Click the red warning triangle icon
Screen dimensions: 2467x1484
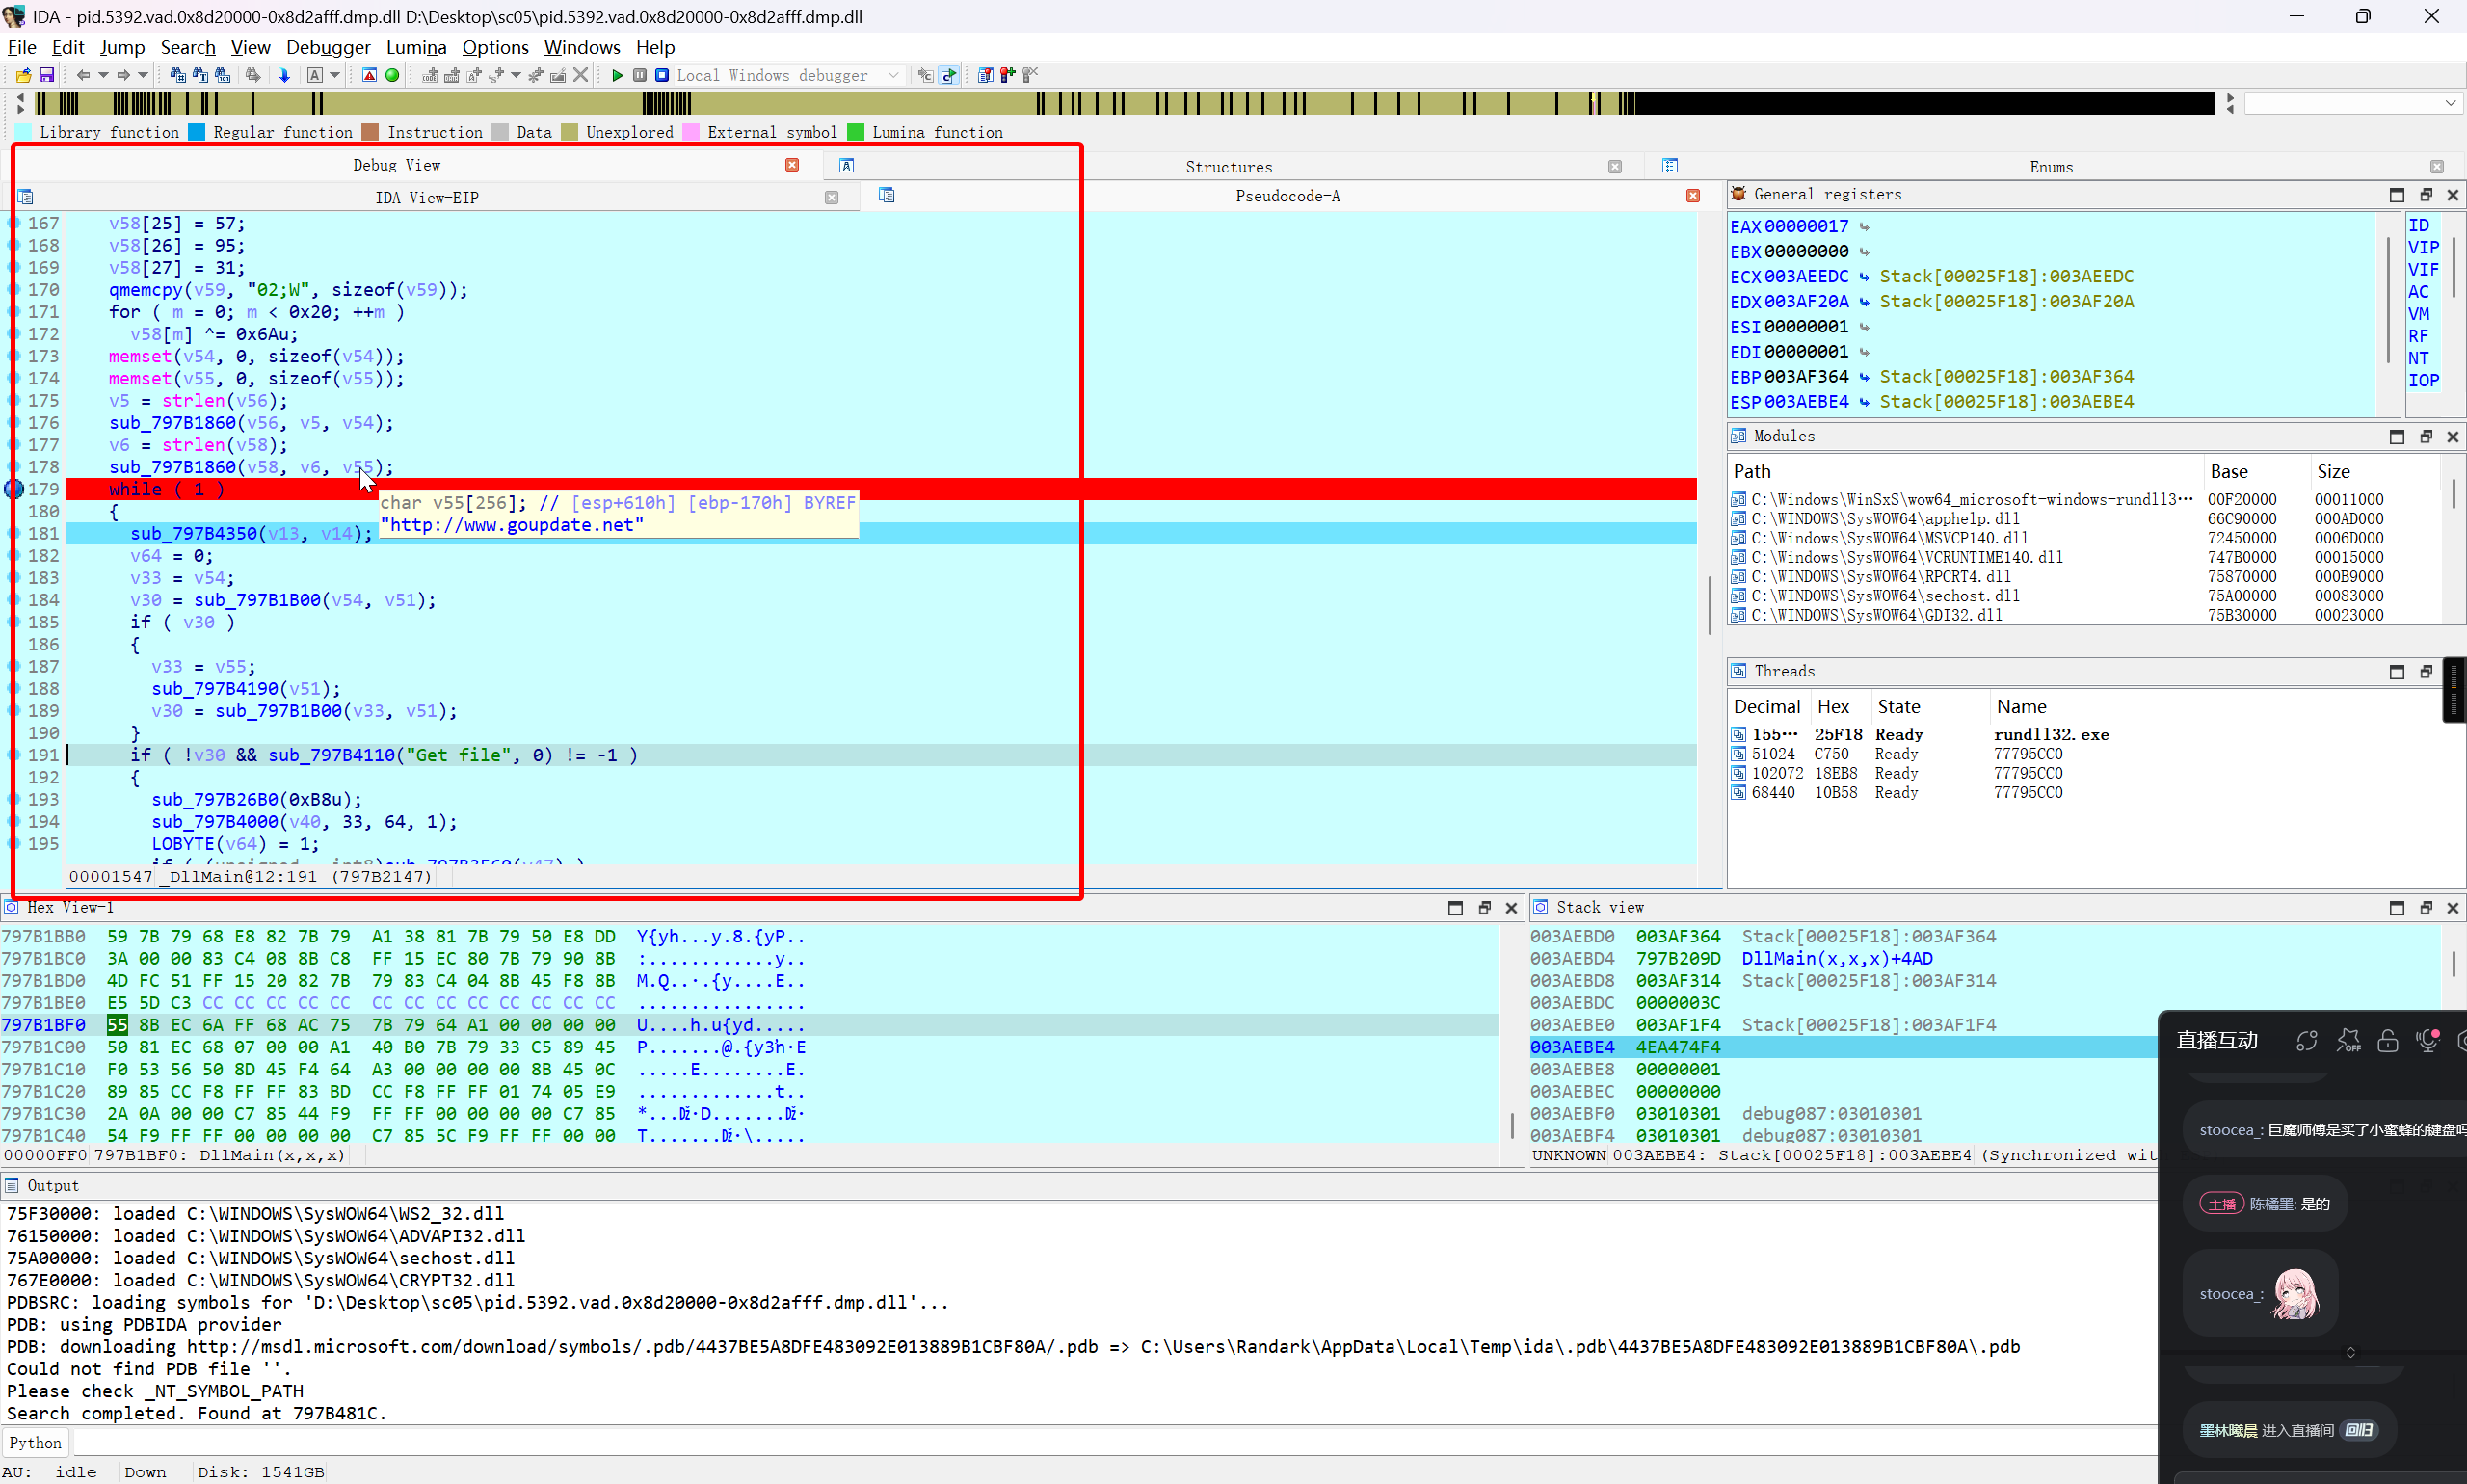pos(369,75)
